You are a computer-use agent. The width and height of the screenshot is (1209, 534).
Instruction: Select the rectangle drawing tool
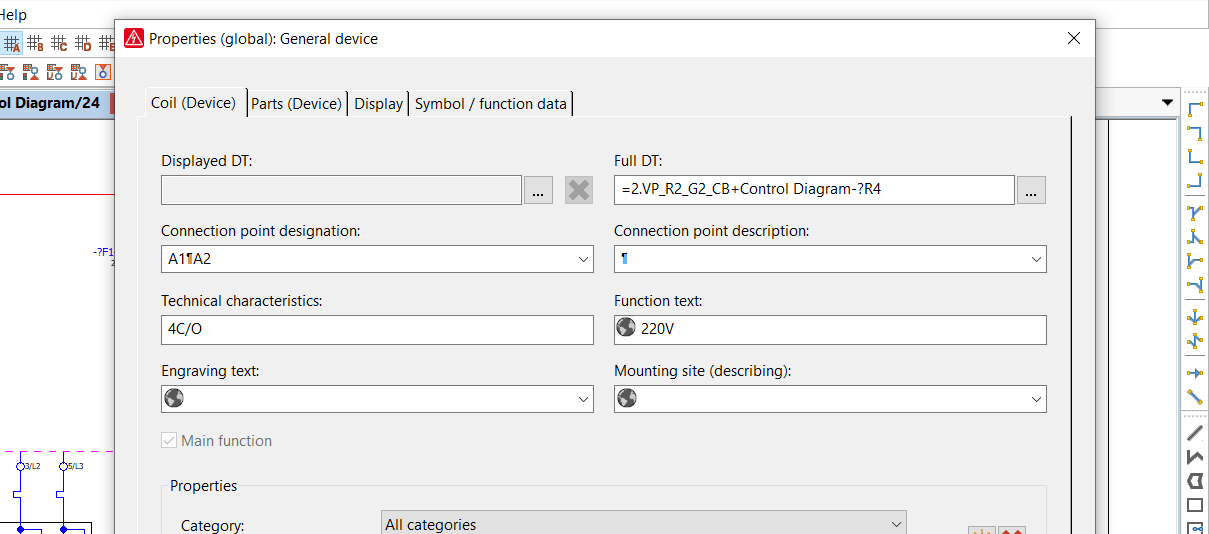1194,505
